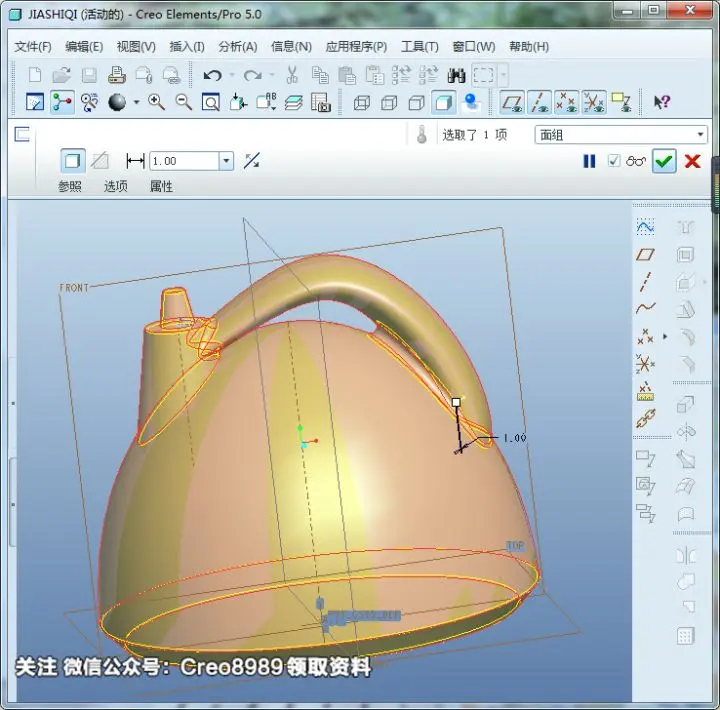The width and height of the screenshot is (720, 710).
Task: Click the datum plane tool icon
Action: tap(645, 254)
